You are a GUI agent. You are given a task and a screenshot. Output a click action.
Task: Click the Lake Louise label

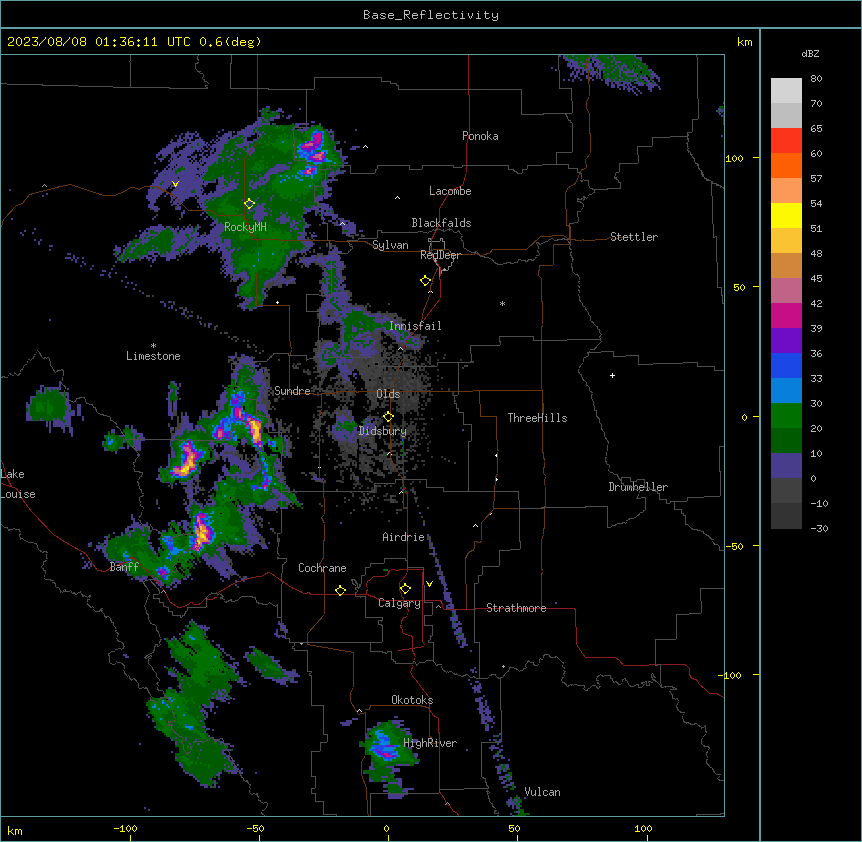[x=16, y=484]
